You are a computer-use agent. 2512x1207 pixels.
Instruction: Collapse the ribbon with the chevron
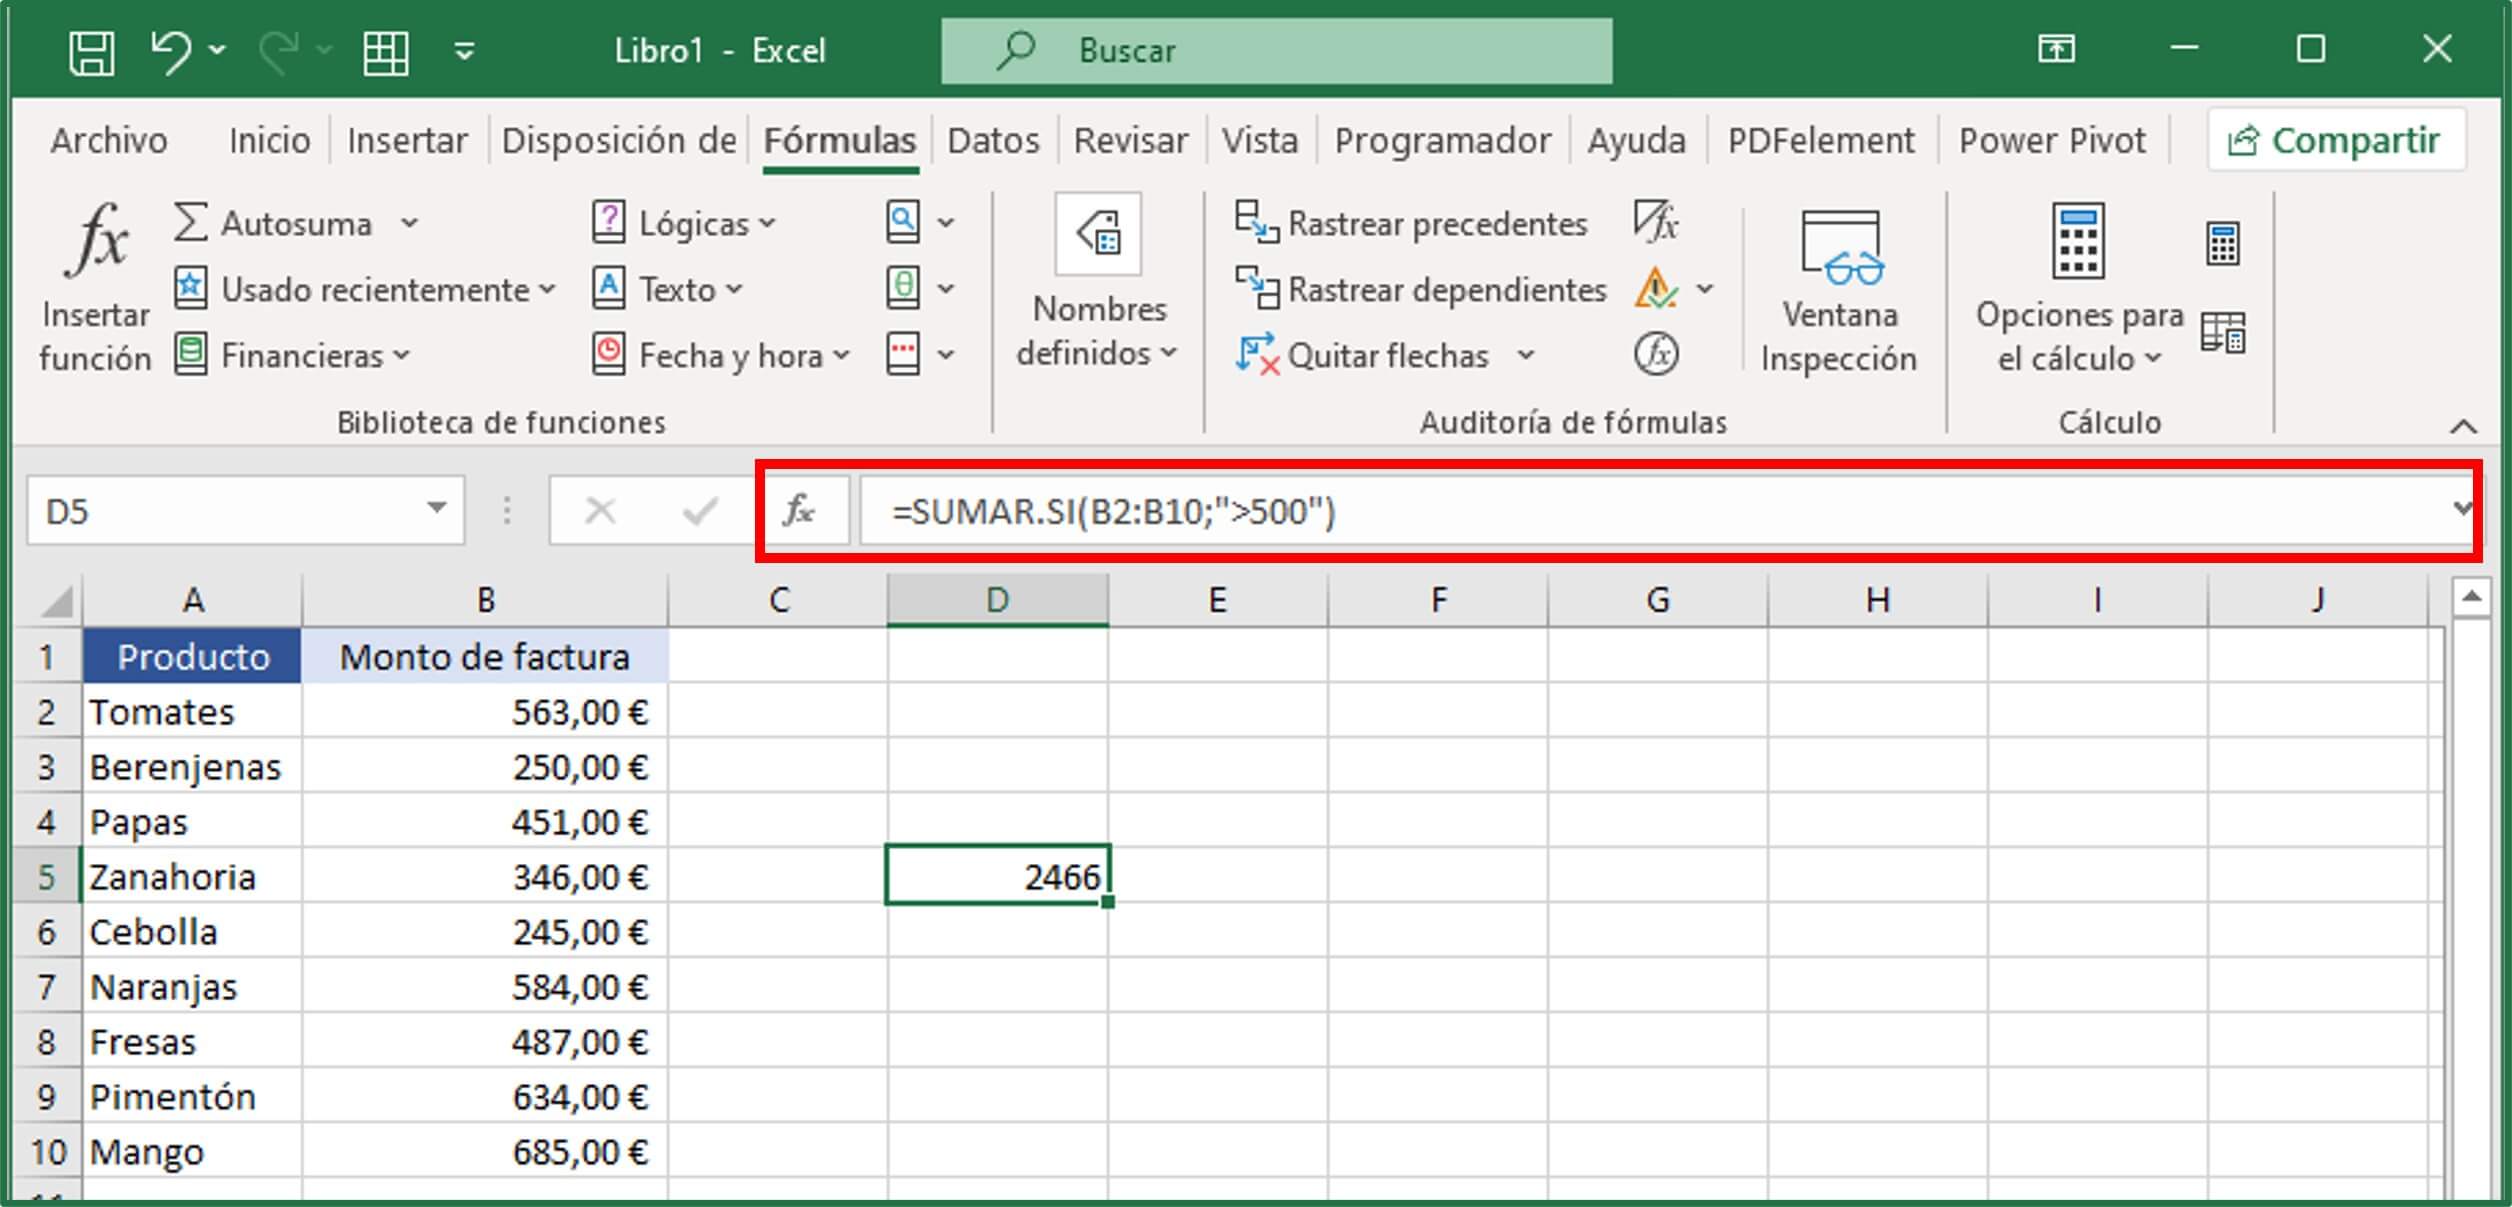coord(2462,422)
